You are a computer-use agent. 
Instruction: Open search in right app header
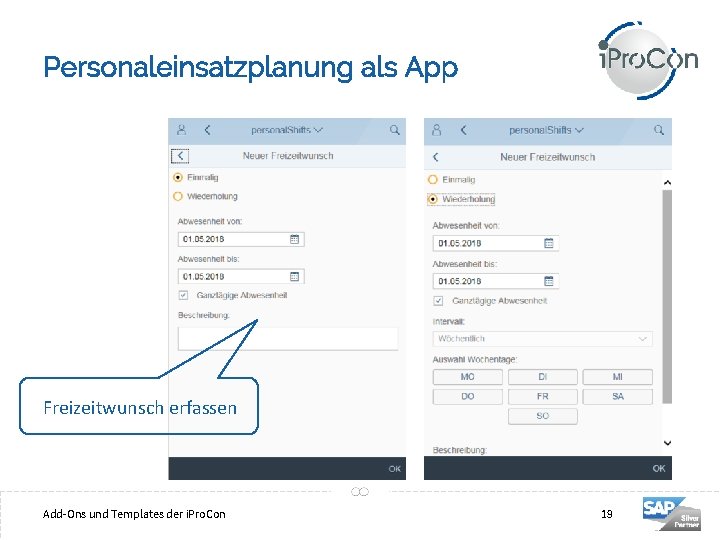(x=659, y=130)
